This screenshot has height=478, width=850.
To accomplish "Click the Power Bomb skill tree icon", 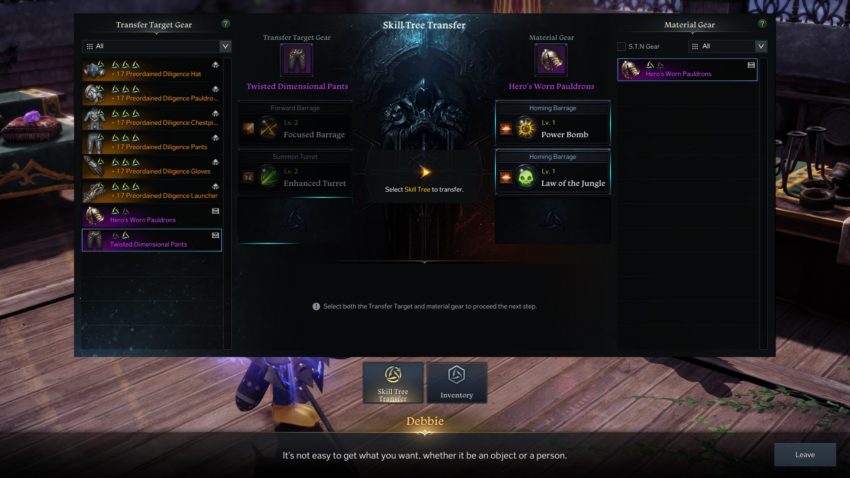I will pyautogui.click(x=526, y=128).
